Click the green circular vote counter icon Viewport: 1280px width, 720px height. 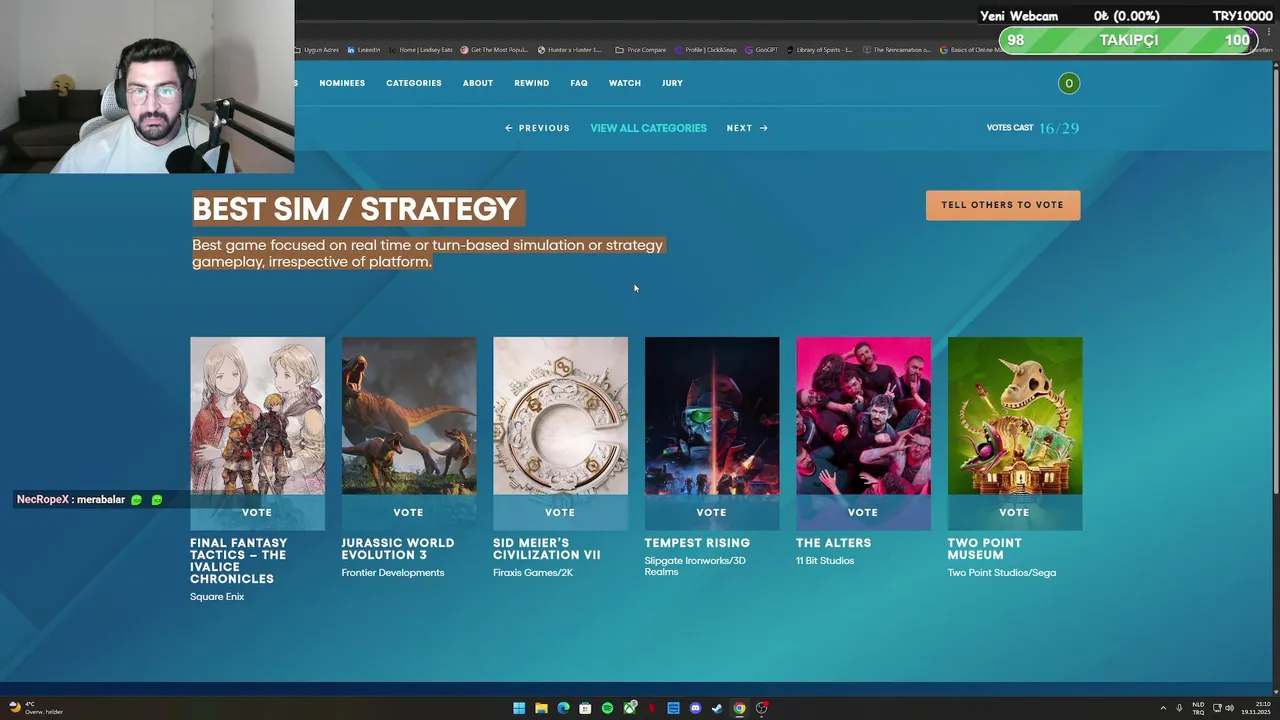tap(1068, 83)
